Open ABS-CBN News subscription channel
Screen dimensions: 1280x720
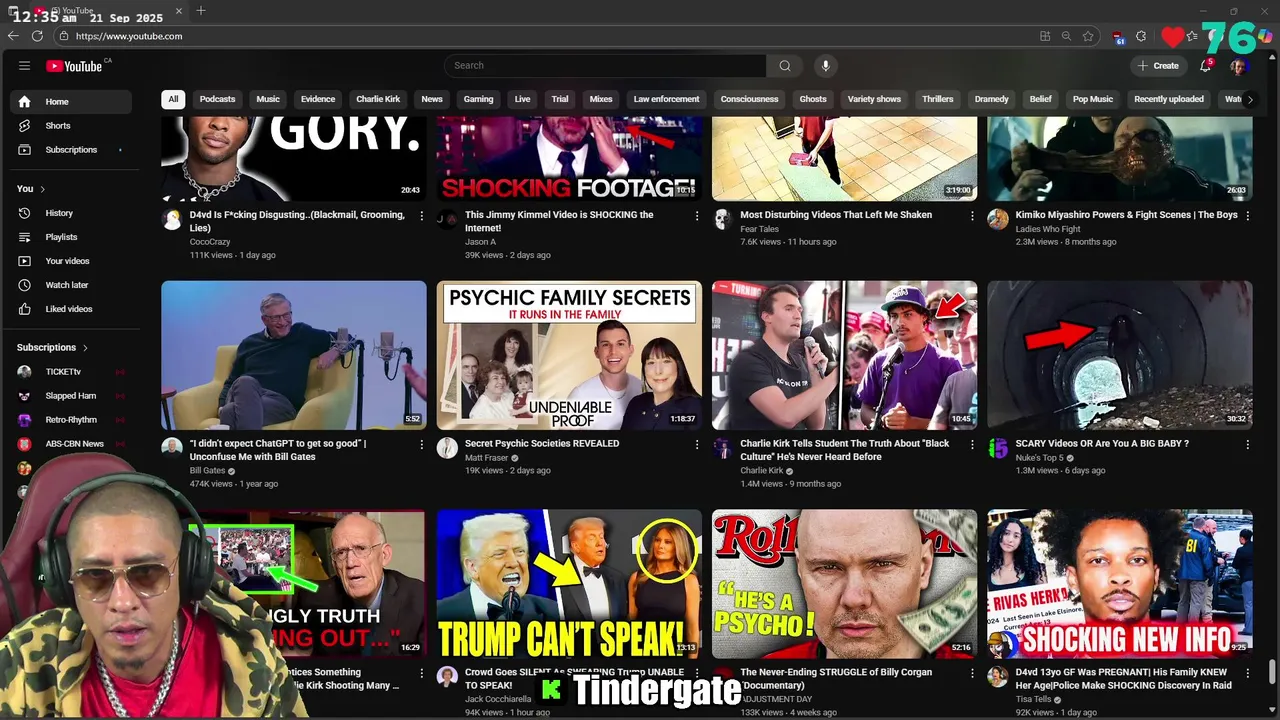[x=70, y=444]
